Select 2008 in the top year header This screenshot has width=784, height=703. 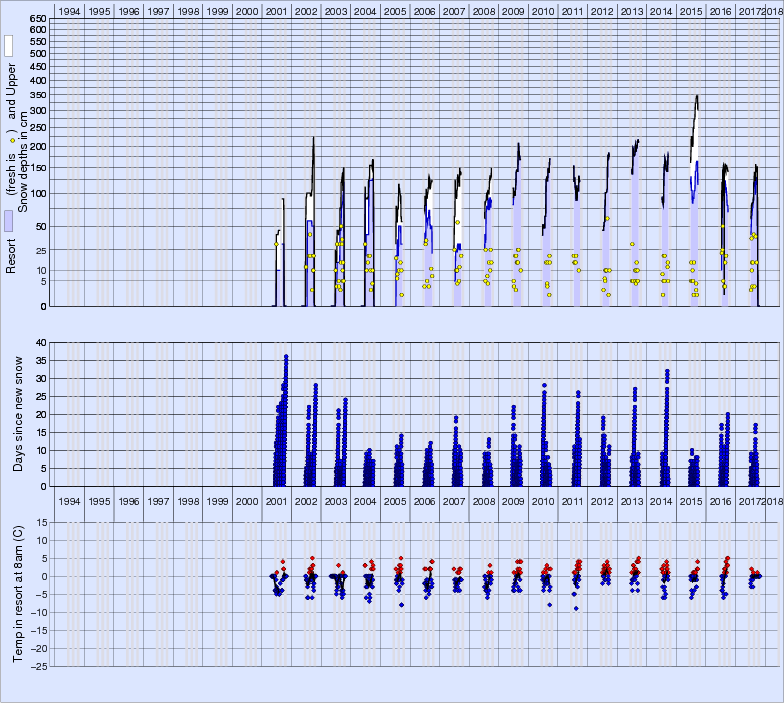[483, 10]
